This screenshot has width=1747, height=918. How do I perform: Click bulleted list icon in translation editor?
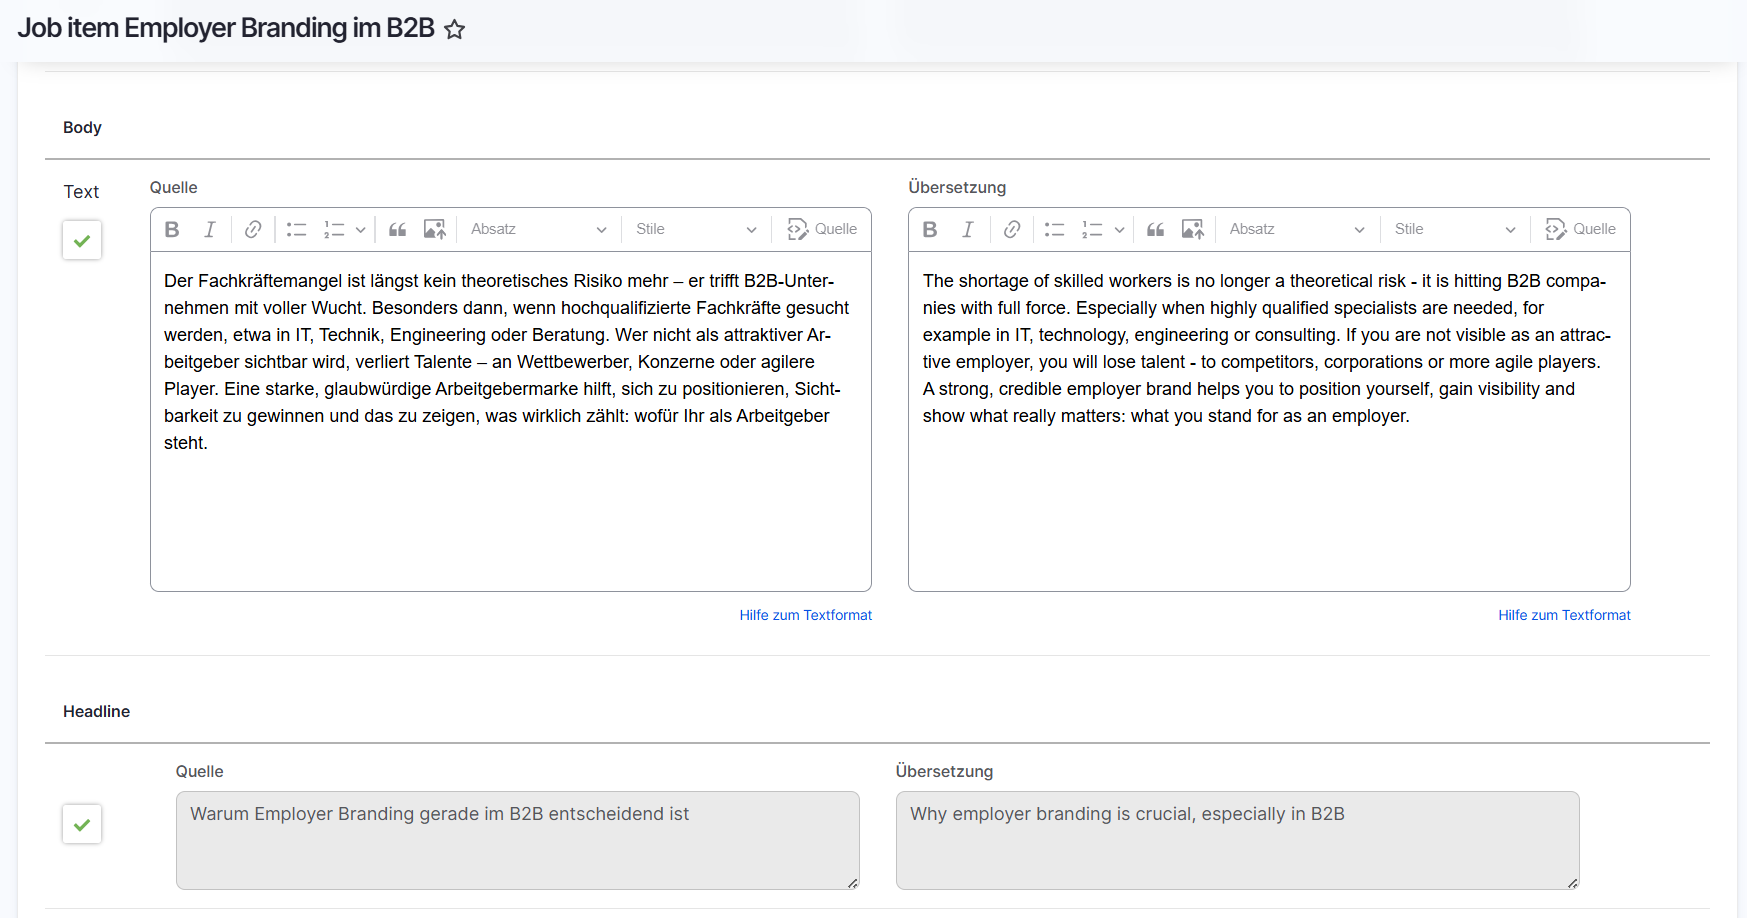point(1054,229)
